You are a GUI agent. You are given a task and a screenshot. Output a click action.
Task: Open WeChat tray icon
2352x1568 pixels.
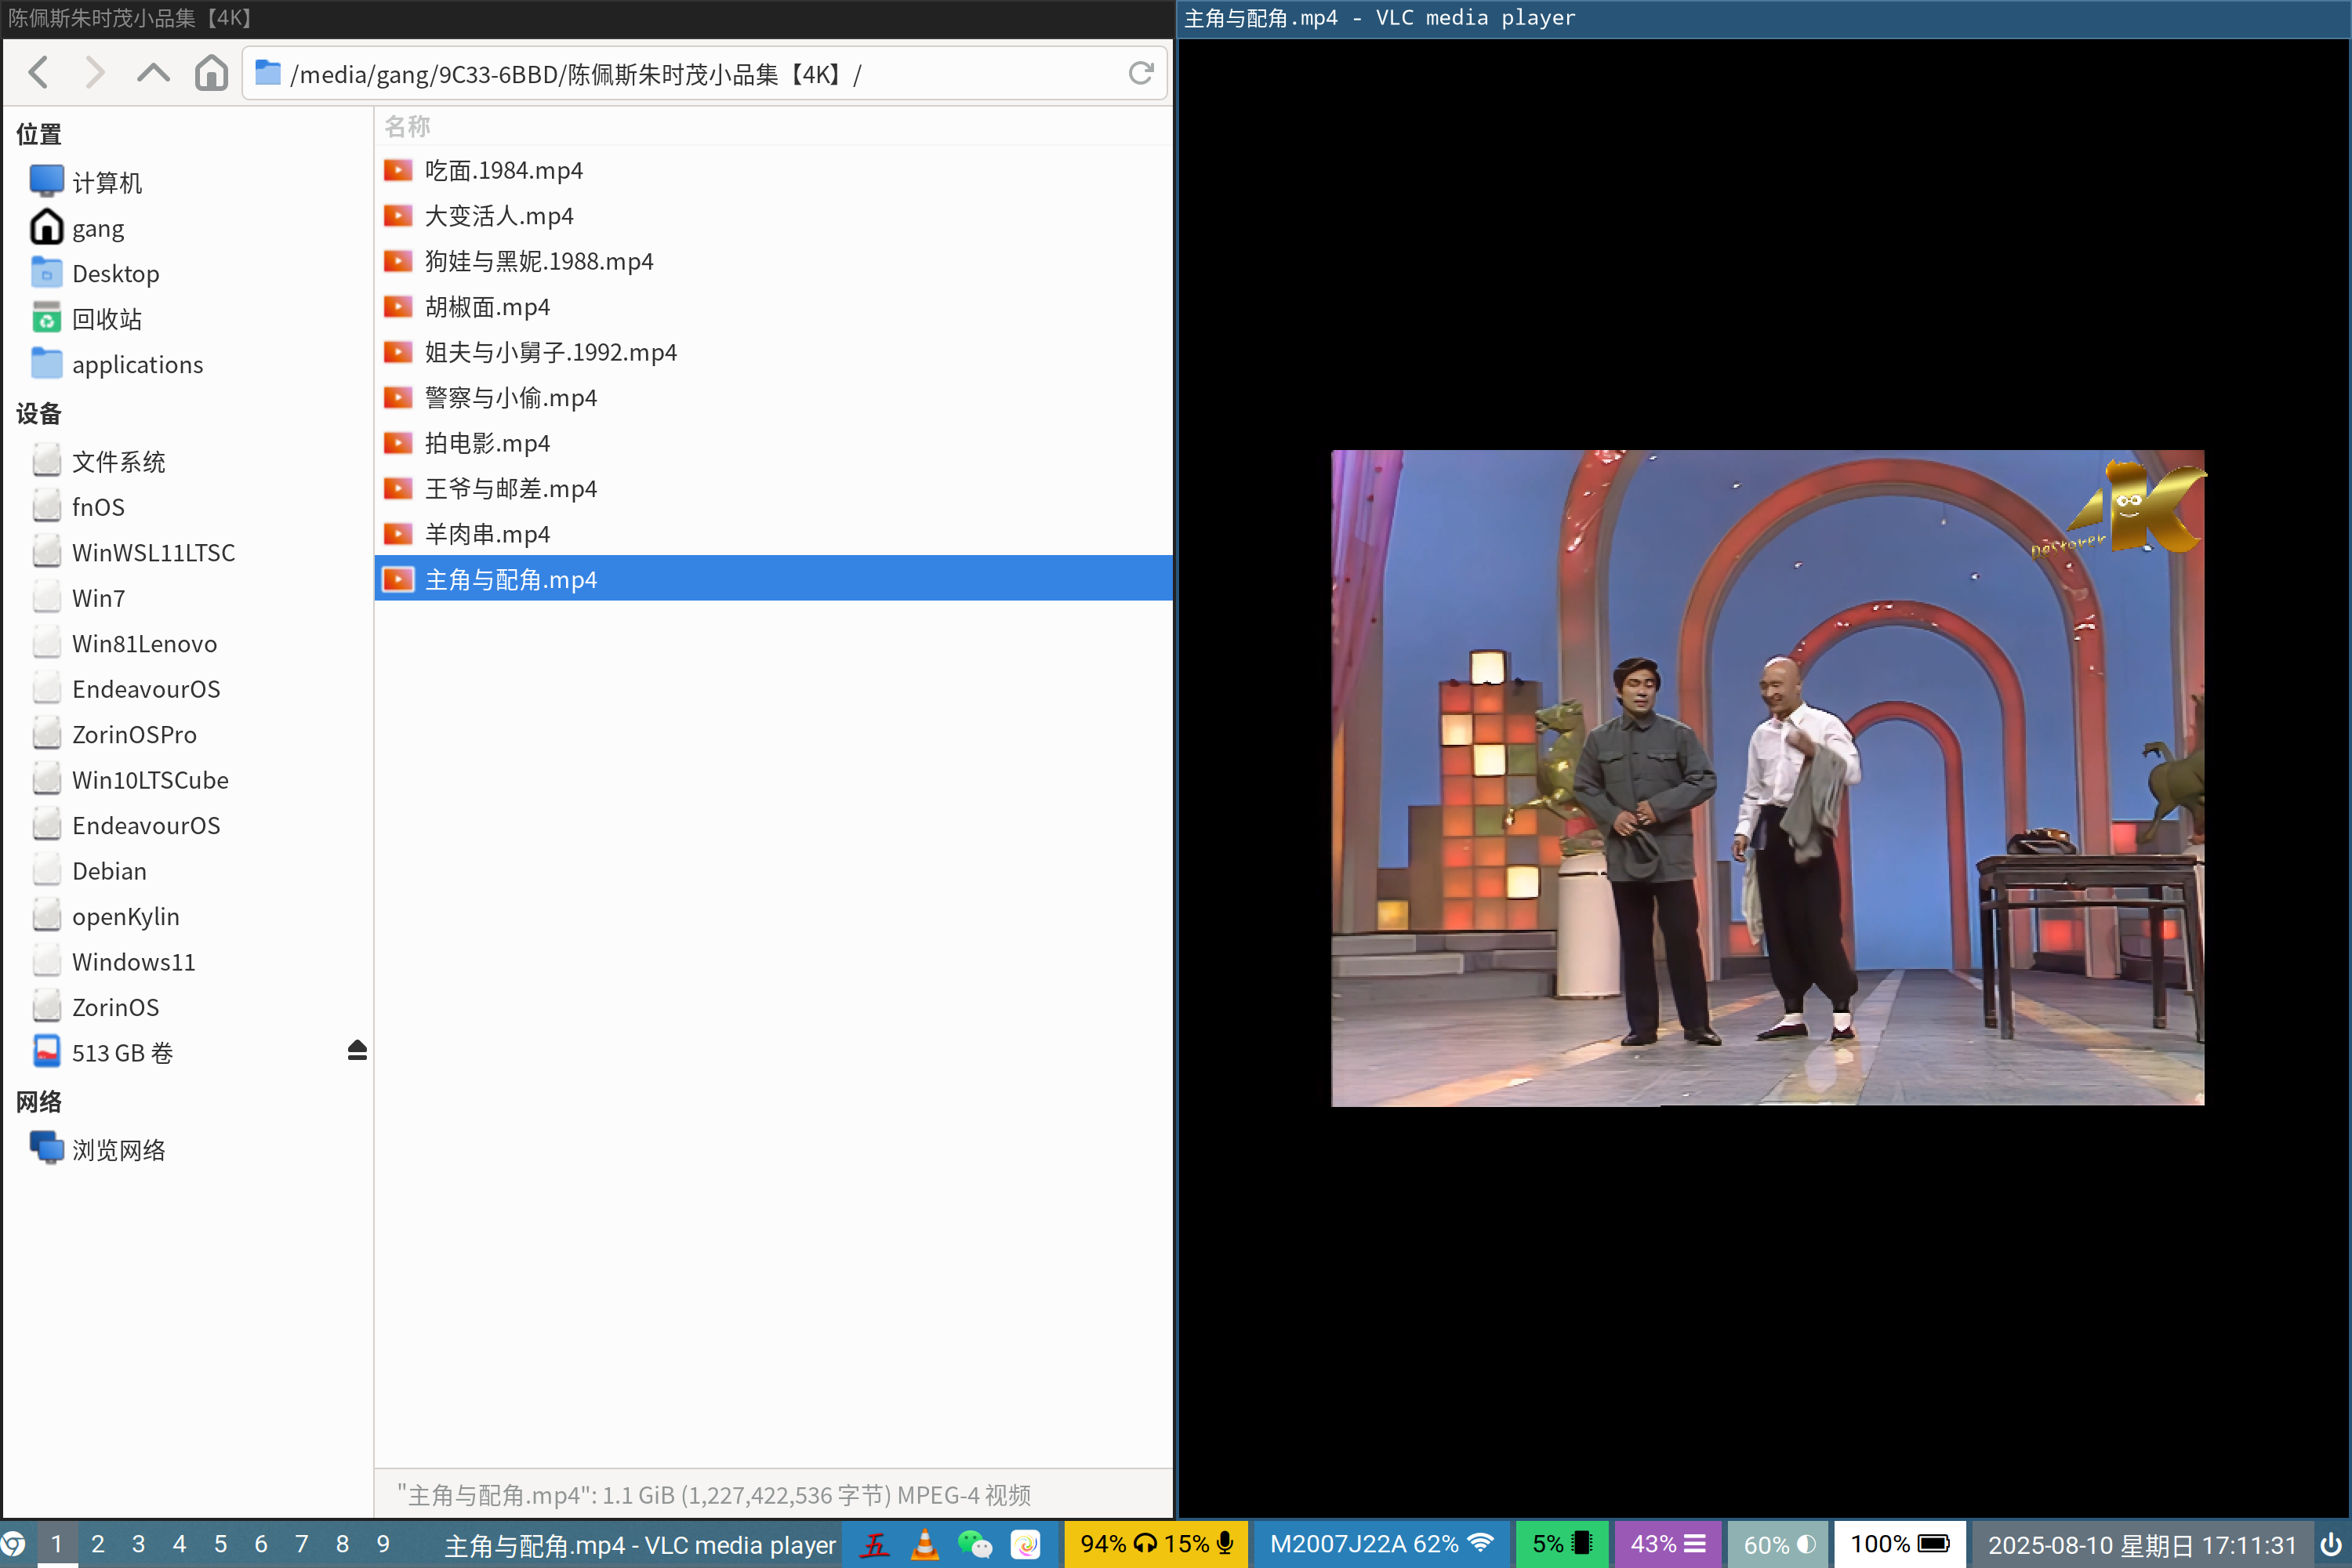pyautogui.click(x=975, y=1545)
